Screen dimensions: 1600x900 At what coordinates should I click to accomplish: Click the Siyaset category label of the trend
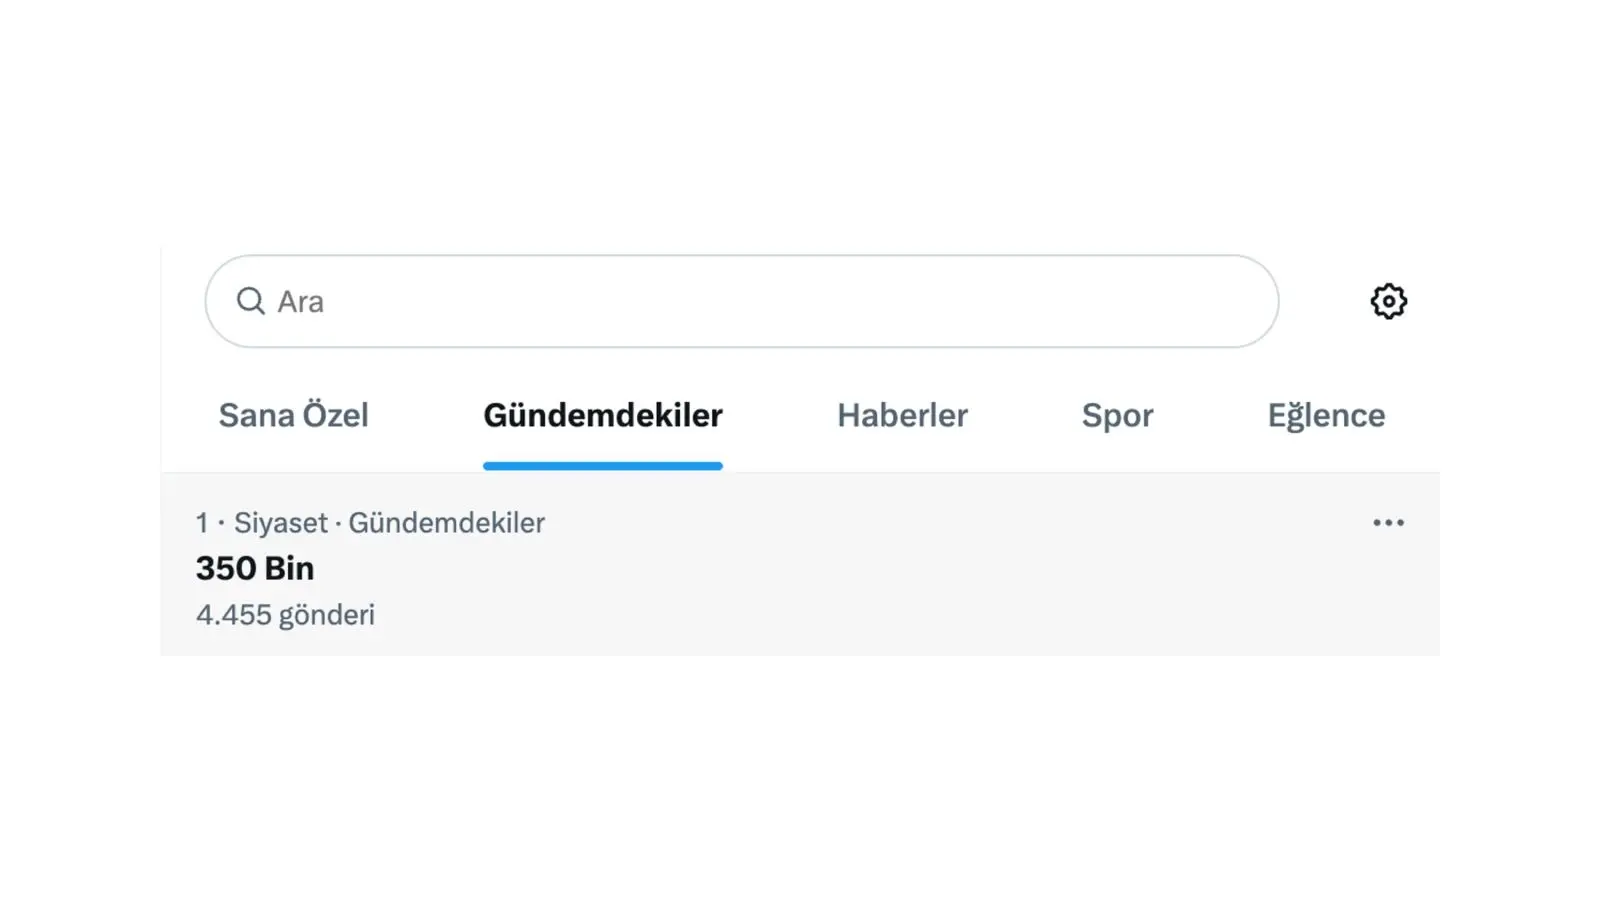(x=280, y=523)
